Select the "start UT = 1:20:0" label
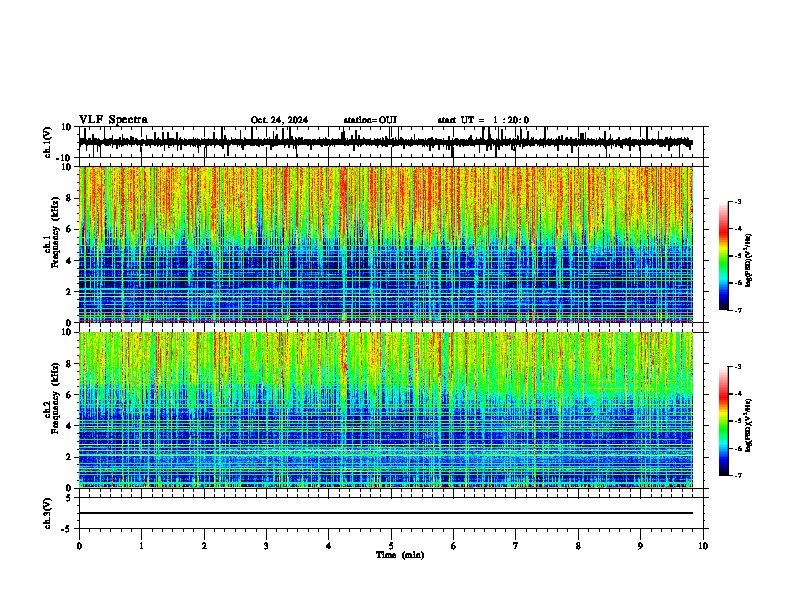The height and width of the screenshot is (612, 792). 483,120
